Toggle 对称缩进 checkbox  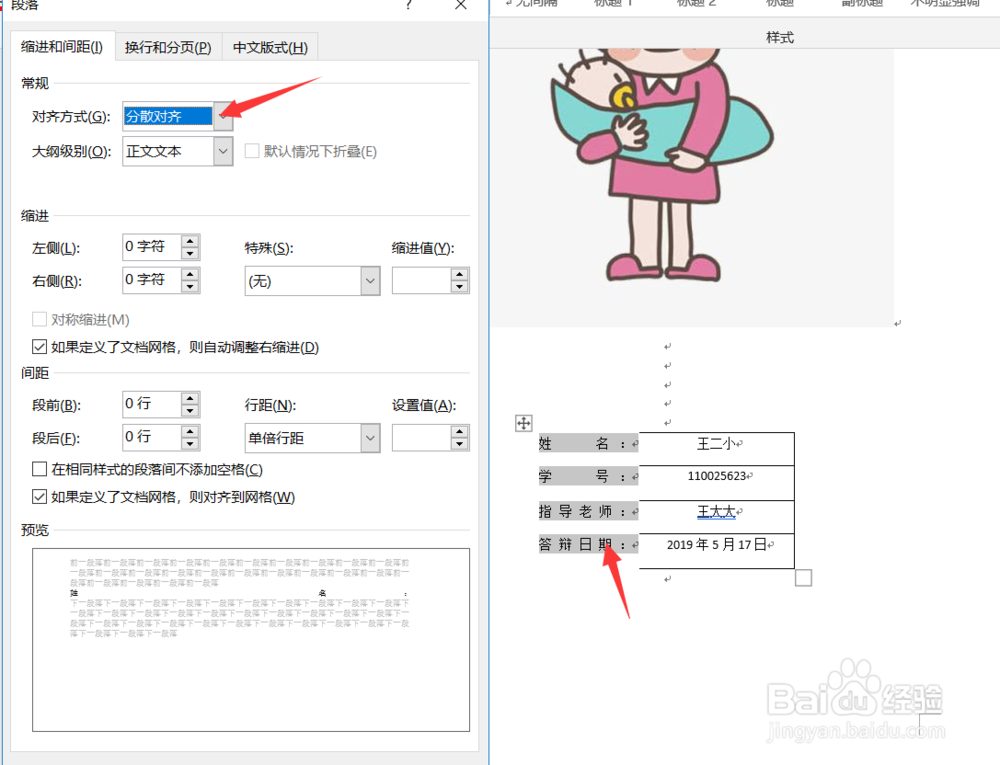click(x=40, y=319)
